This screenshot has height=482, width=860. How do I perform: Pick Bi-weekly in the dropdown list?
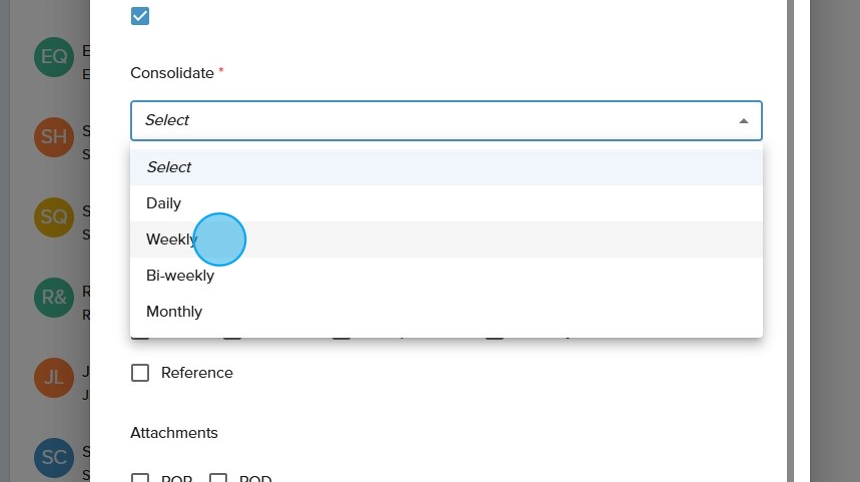(x=180, y=275)
